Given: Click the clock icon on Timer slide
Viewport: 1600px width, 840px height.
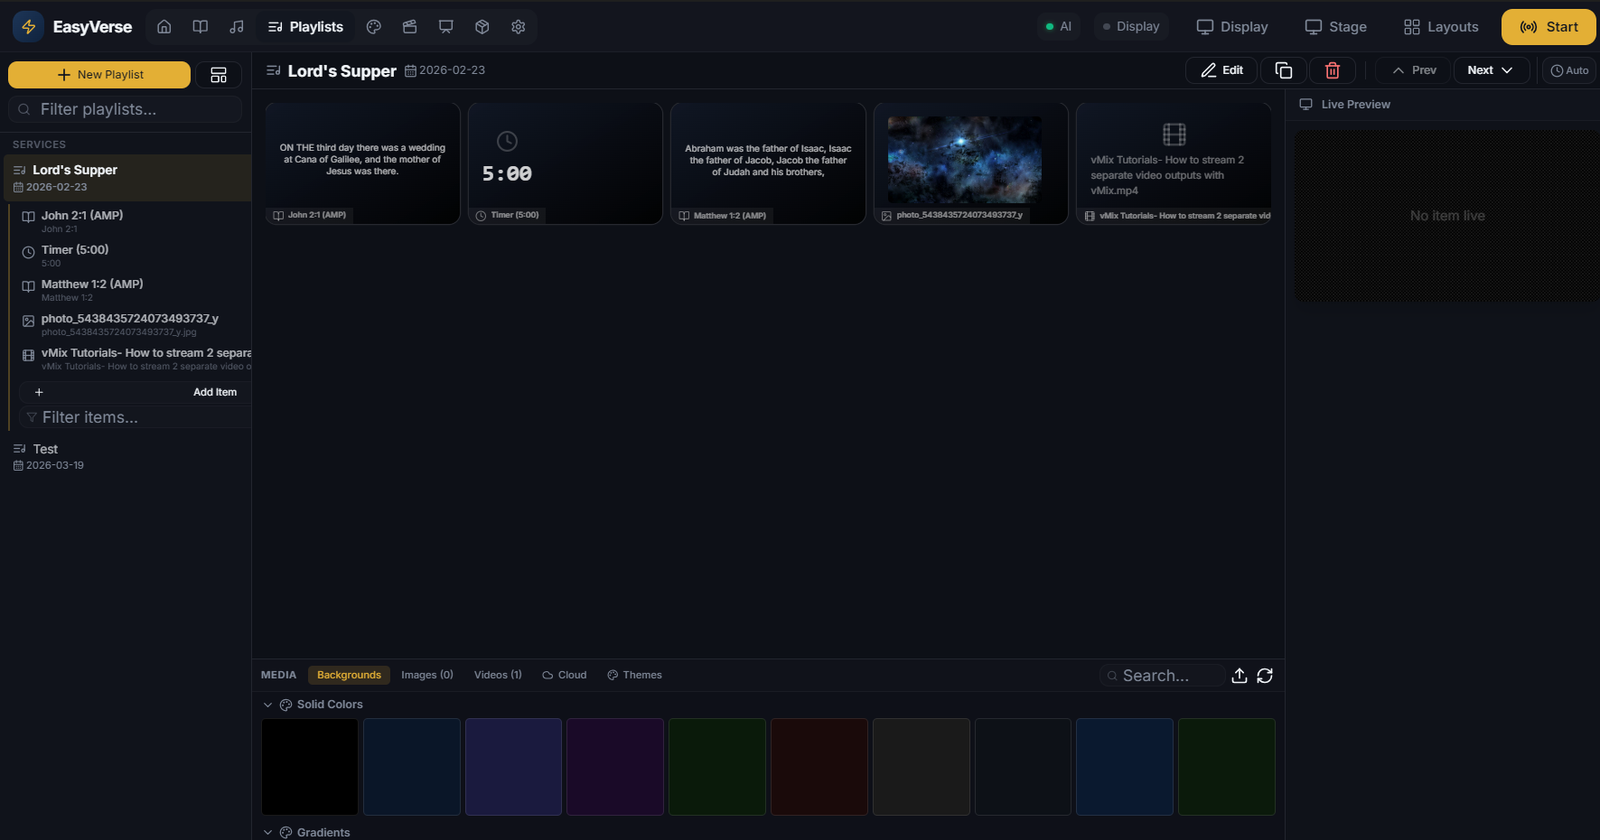Looking at the screenshot, I should [507, 141].
